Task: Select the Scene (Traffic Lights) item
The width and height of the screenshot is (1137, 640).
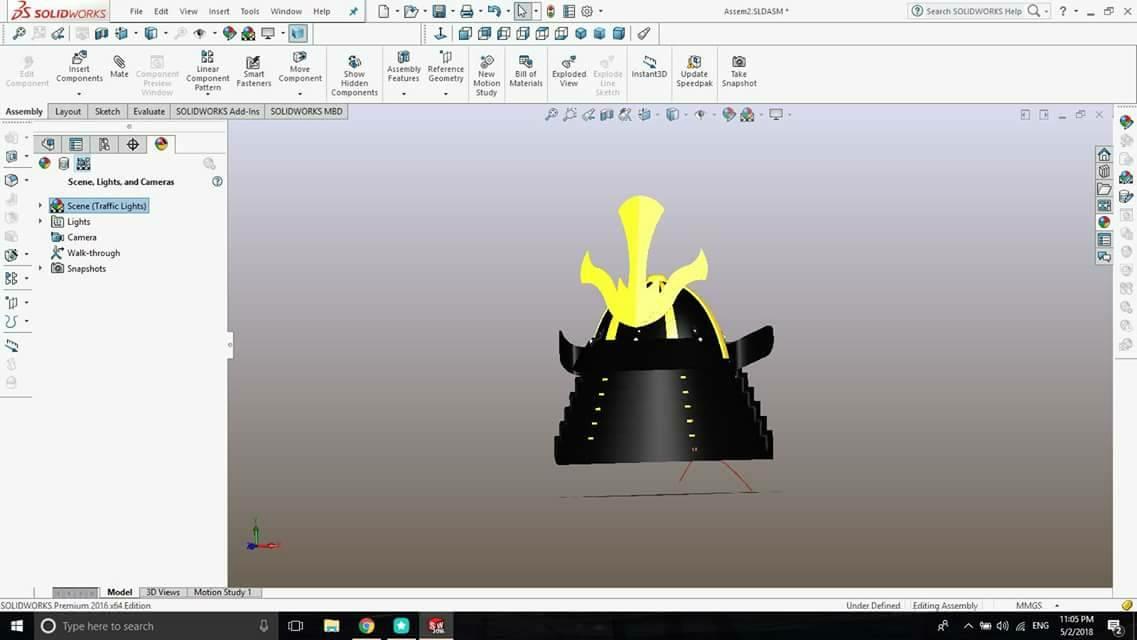Action: coord(99,206)
